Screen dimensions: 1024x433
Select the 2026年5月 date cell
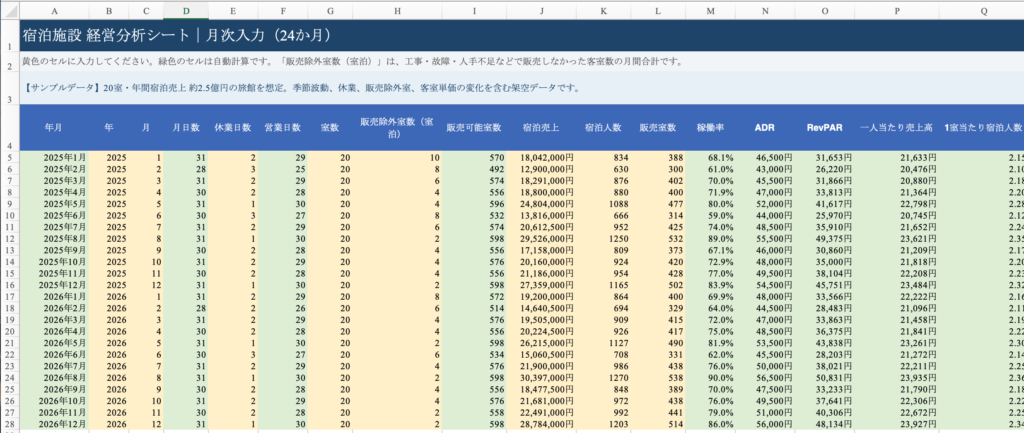(x=54, y=343)
